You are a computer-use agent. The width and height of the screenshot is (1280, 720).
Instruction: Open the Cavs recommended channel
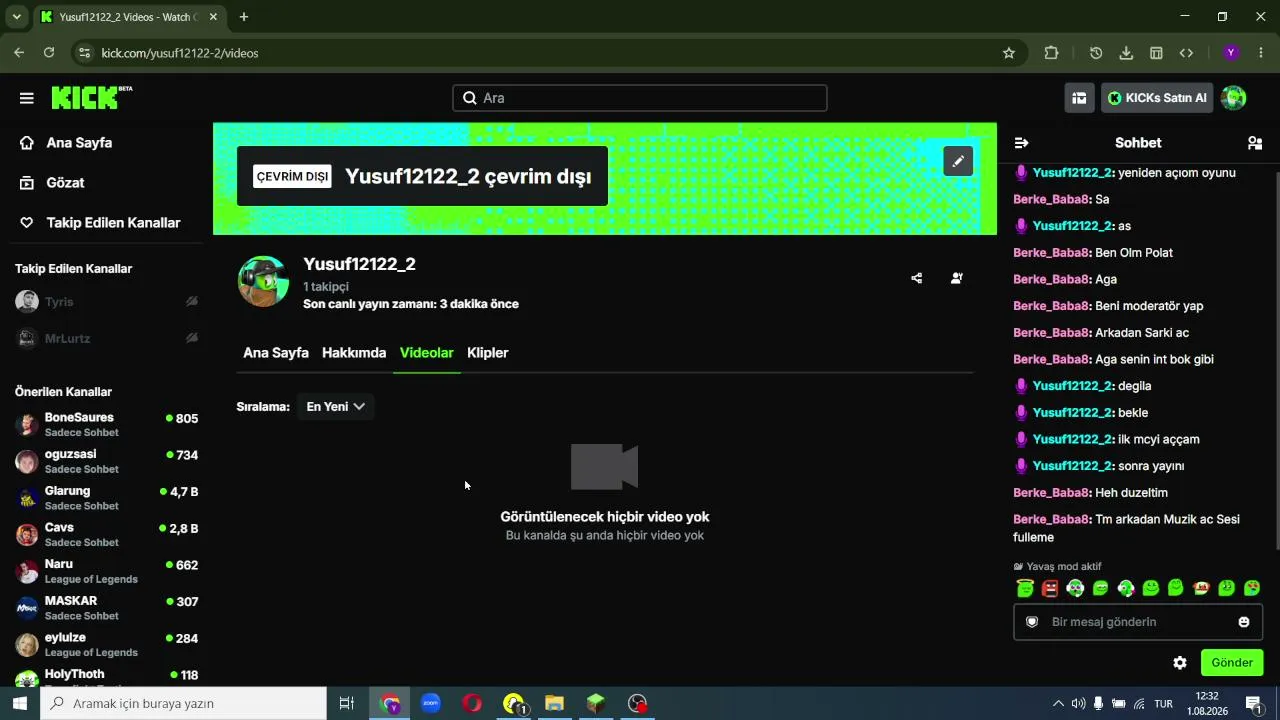(x=106, y=534)
